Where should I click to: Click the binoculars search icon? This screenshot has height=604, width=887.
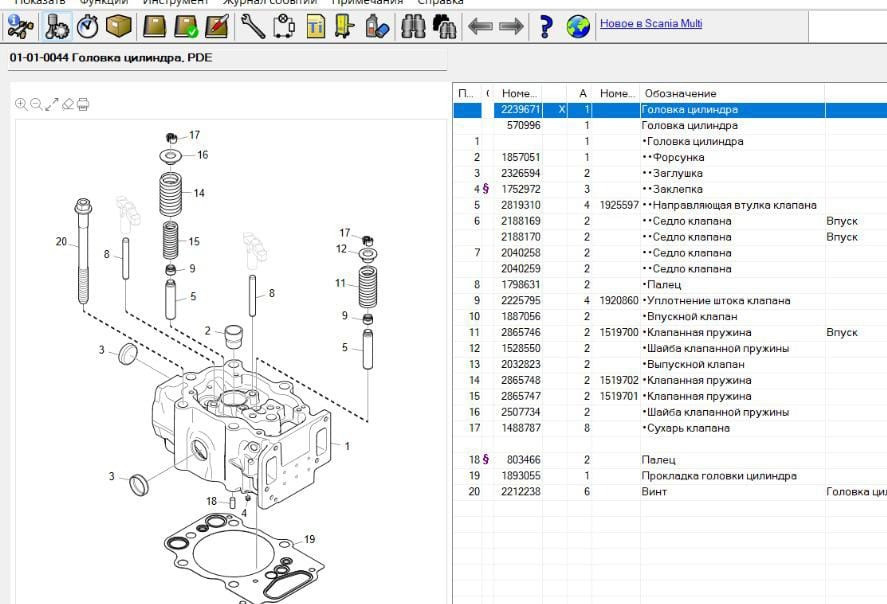coord(413,26)
